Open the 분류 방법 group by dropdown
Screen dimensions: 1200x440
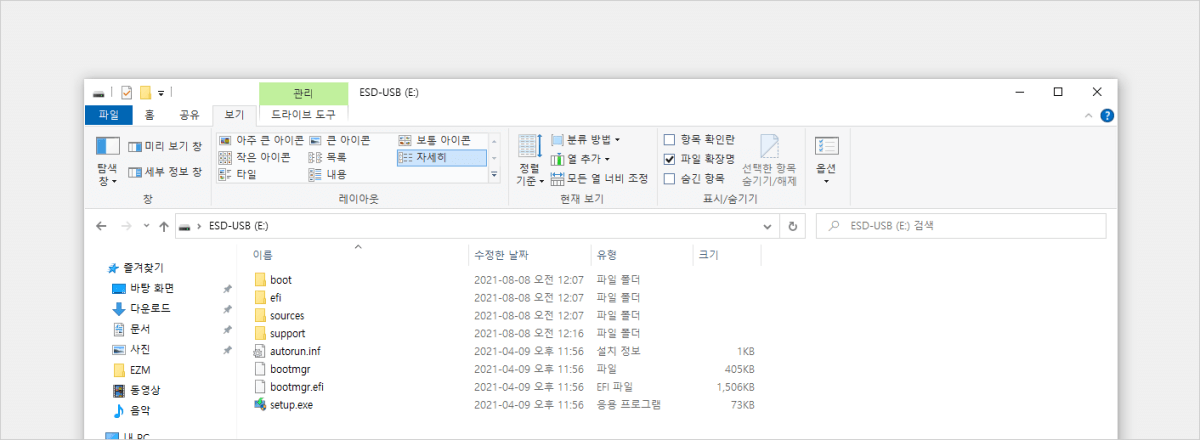coord(585,139)
